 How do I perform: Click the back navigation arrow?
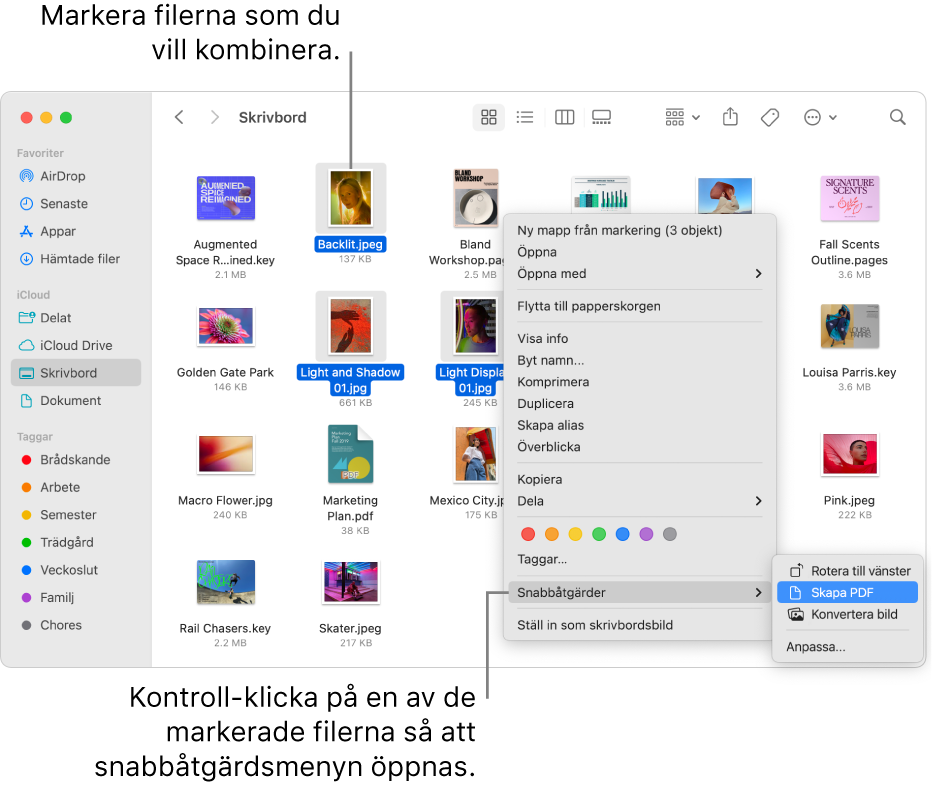[178, 117]
